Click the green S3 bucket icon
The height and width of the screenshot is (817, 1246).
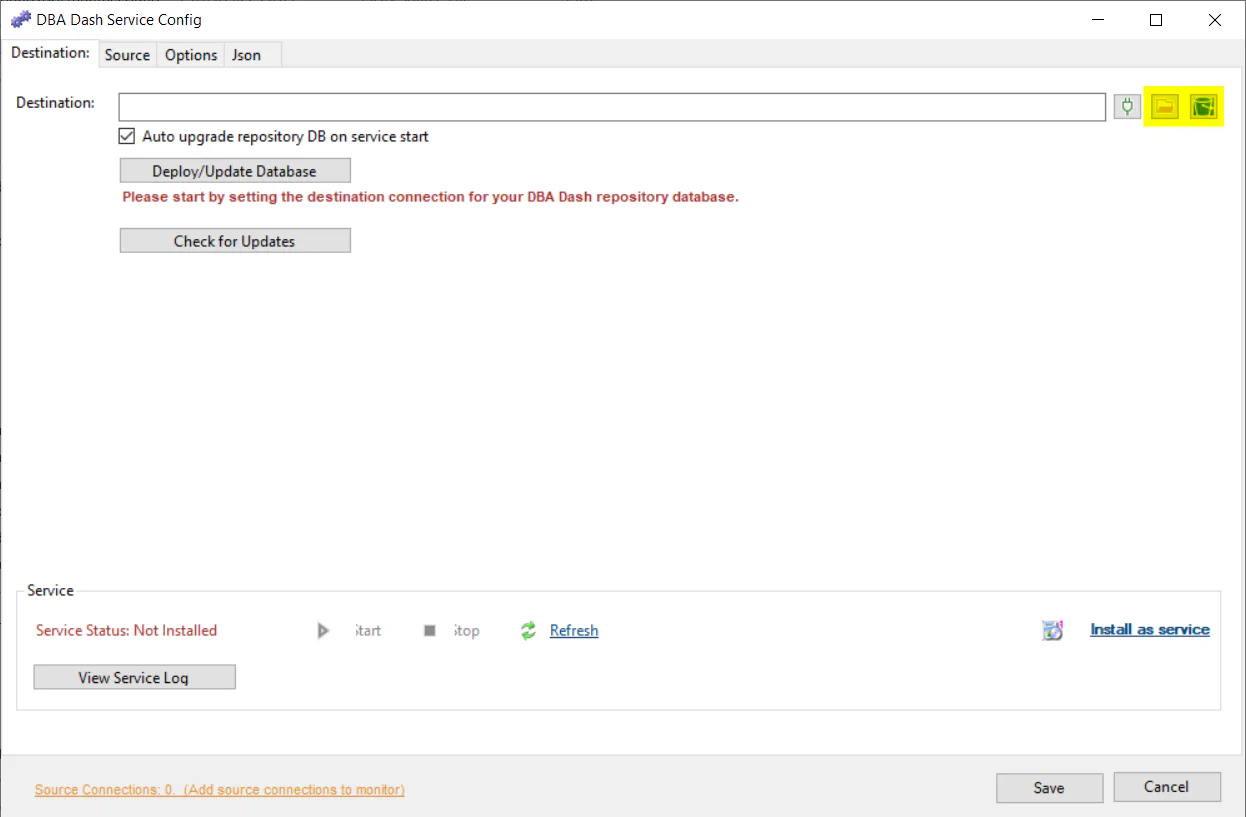[1204, 106]
